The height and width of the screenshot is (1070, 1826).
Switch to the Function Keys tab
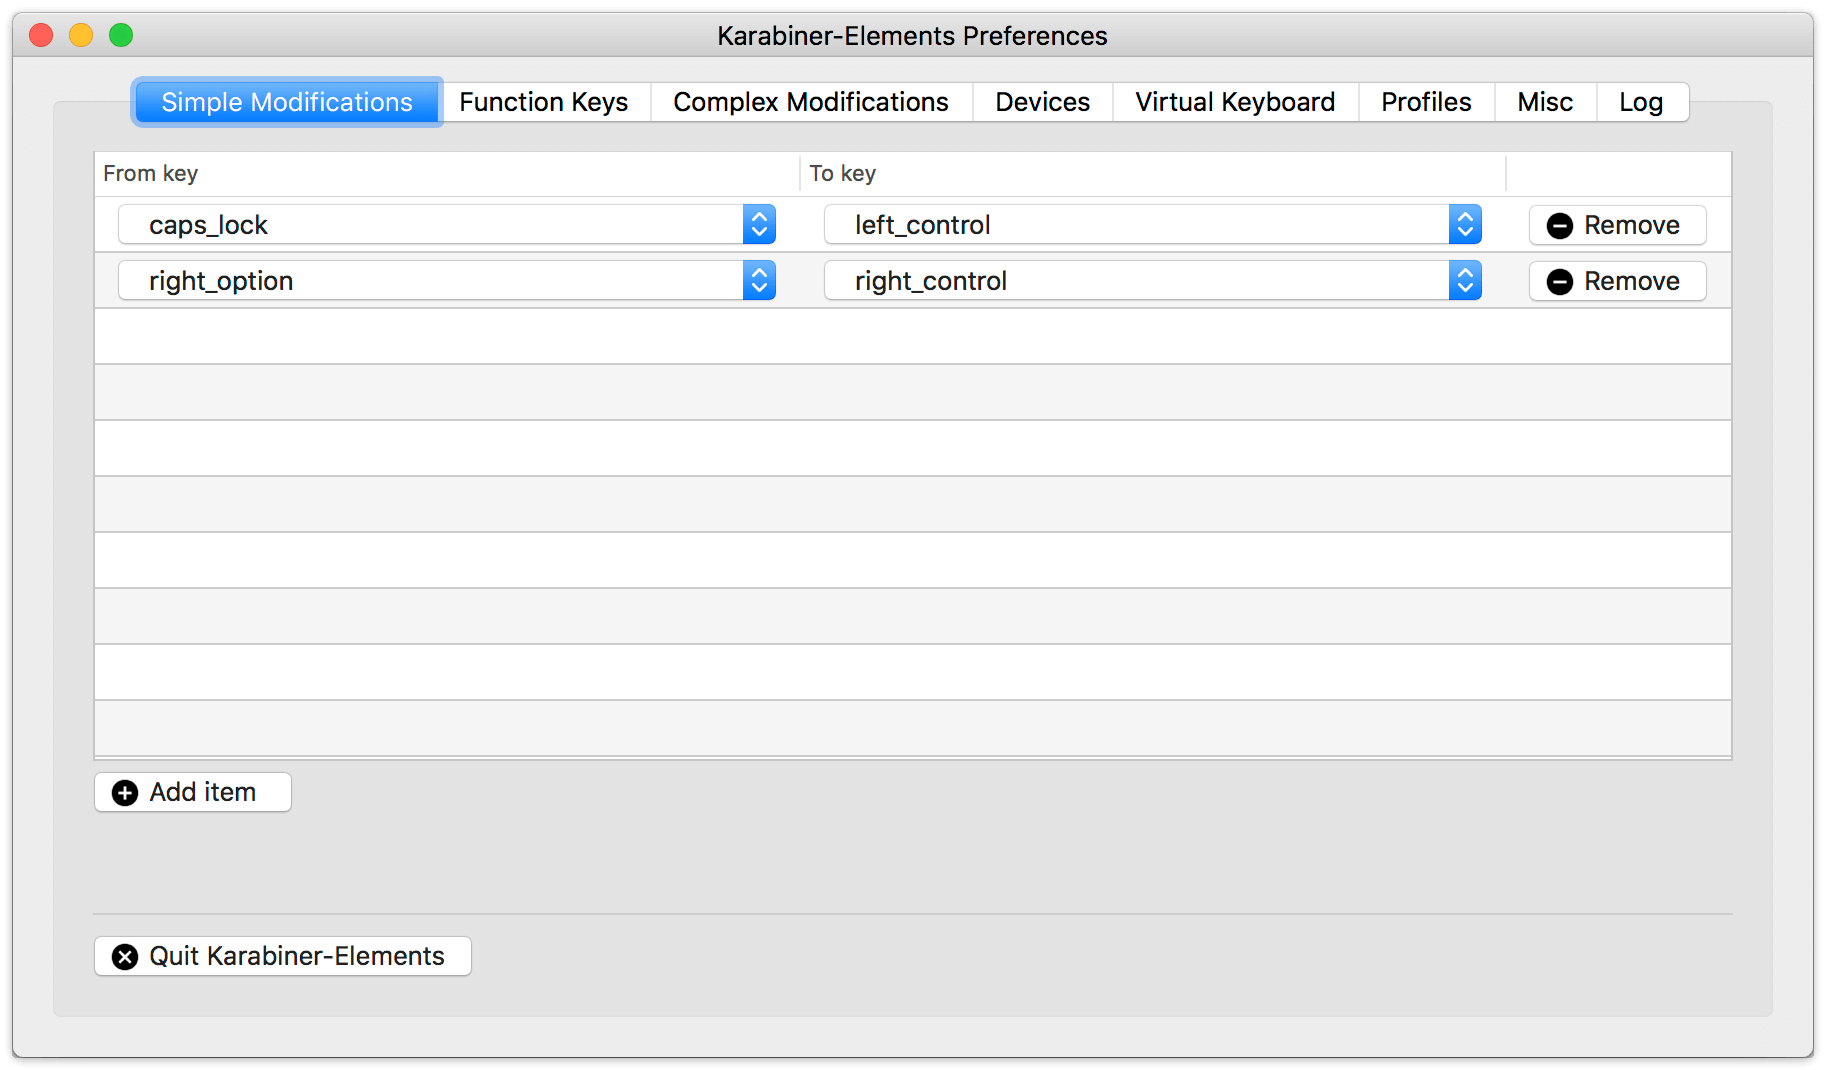(544, 102)
